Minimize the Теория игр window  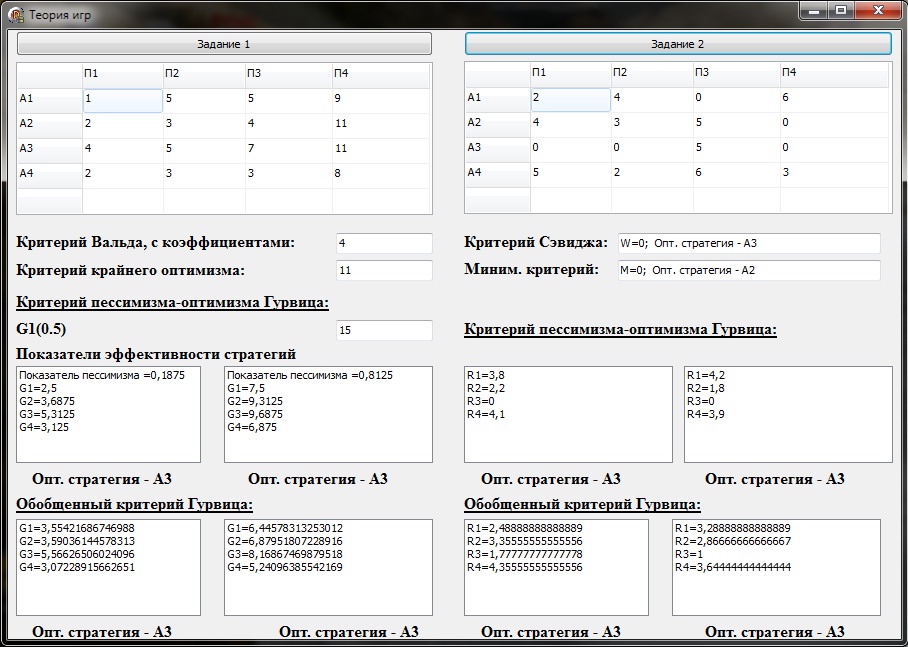click(x=814, y=10)
